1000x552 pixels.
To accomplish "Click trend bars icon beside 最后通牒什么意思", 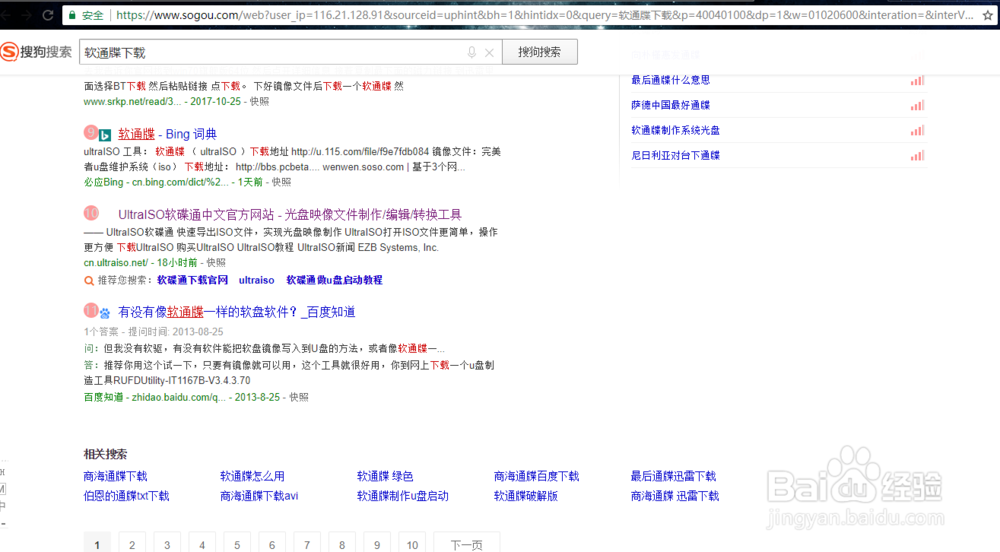I will (917, 80).
